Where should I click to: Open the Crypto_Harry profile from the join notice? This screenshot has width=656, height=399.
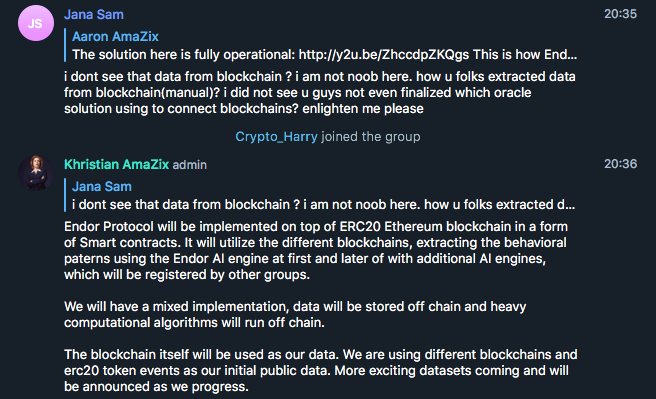276,137
